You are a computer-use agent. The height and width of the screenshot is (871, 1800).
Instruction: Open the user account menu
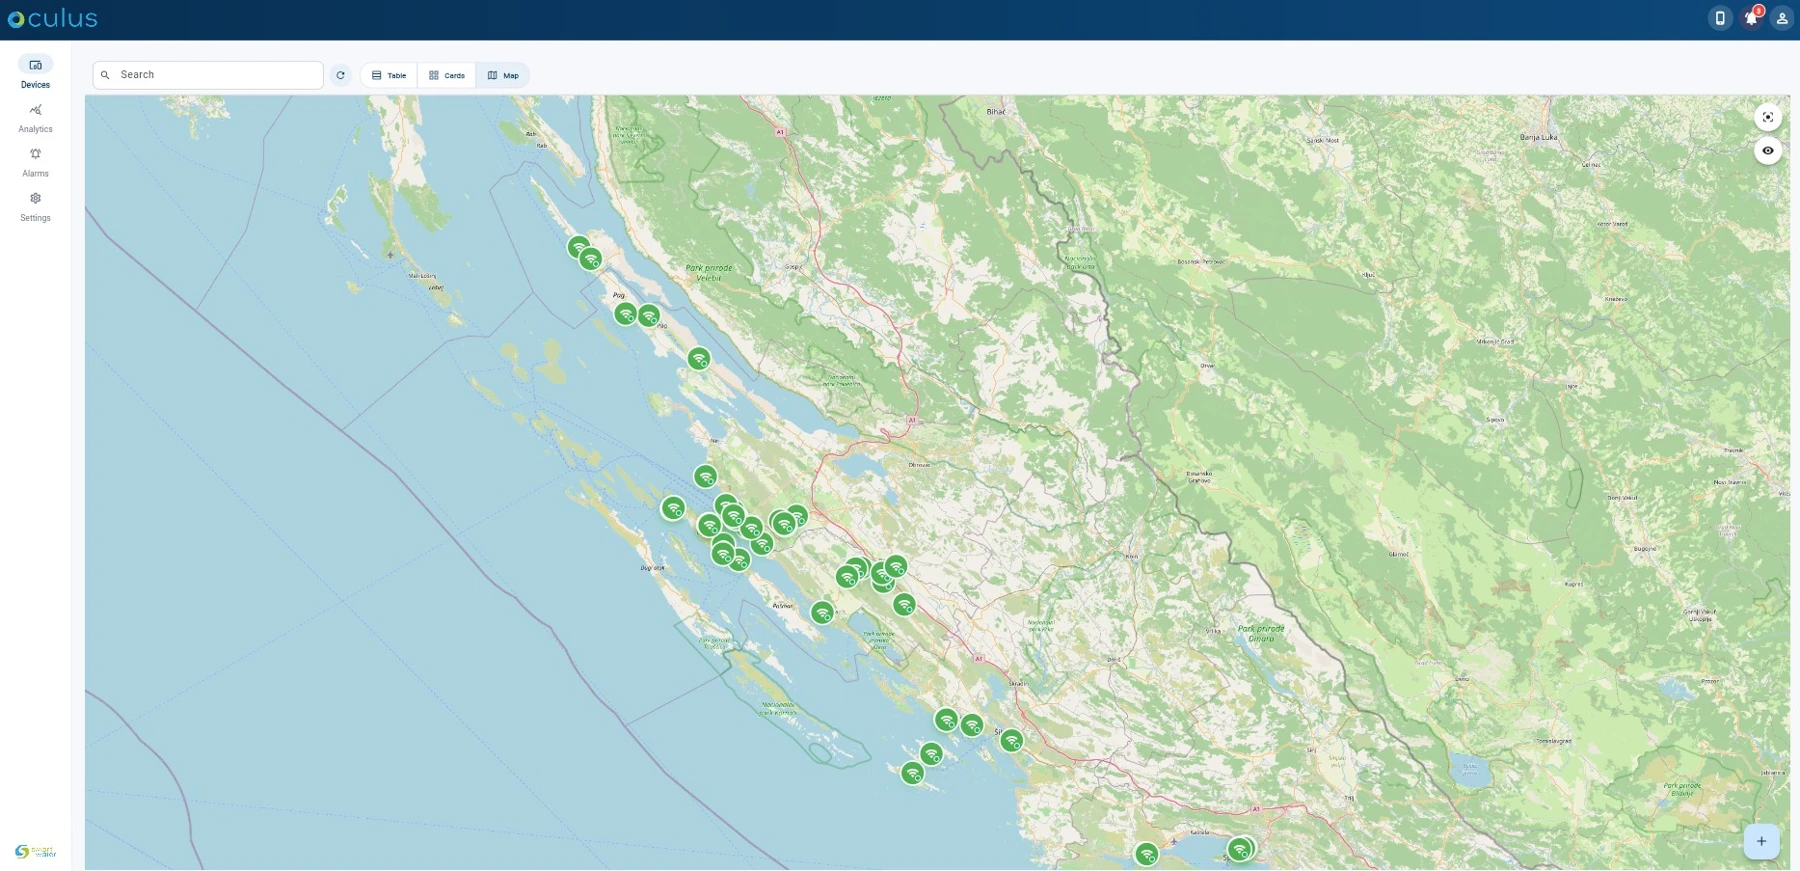click(1782, 18)
